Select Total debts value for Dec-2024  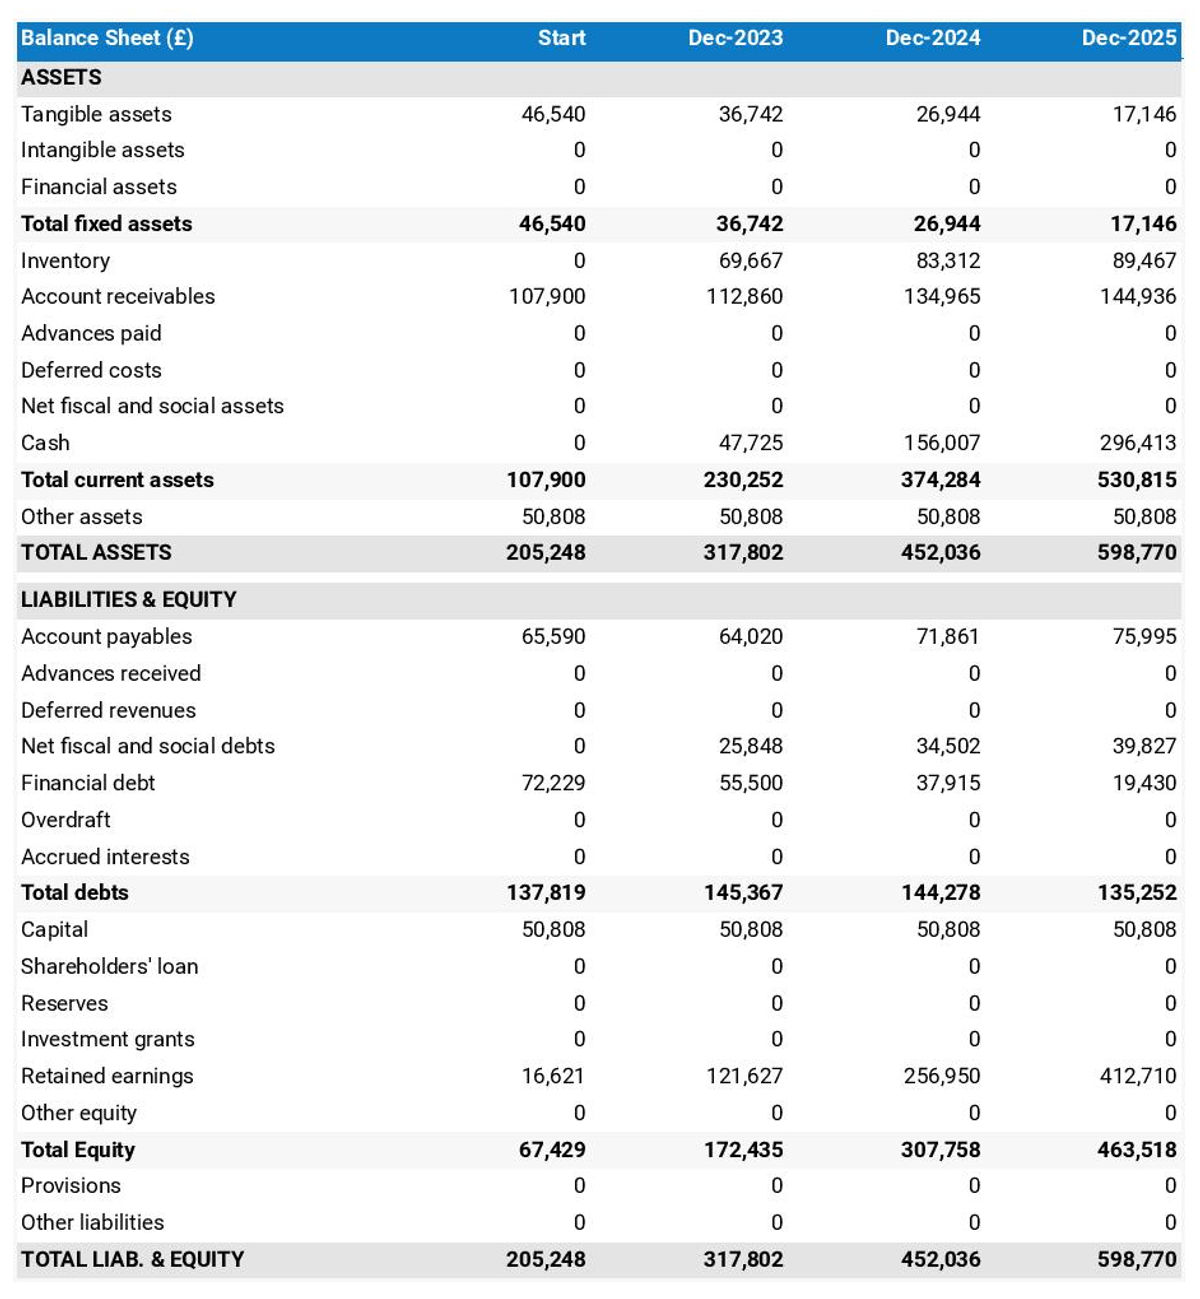pos(941,893)
